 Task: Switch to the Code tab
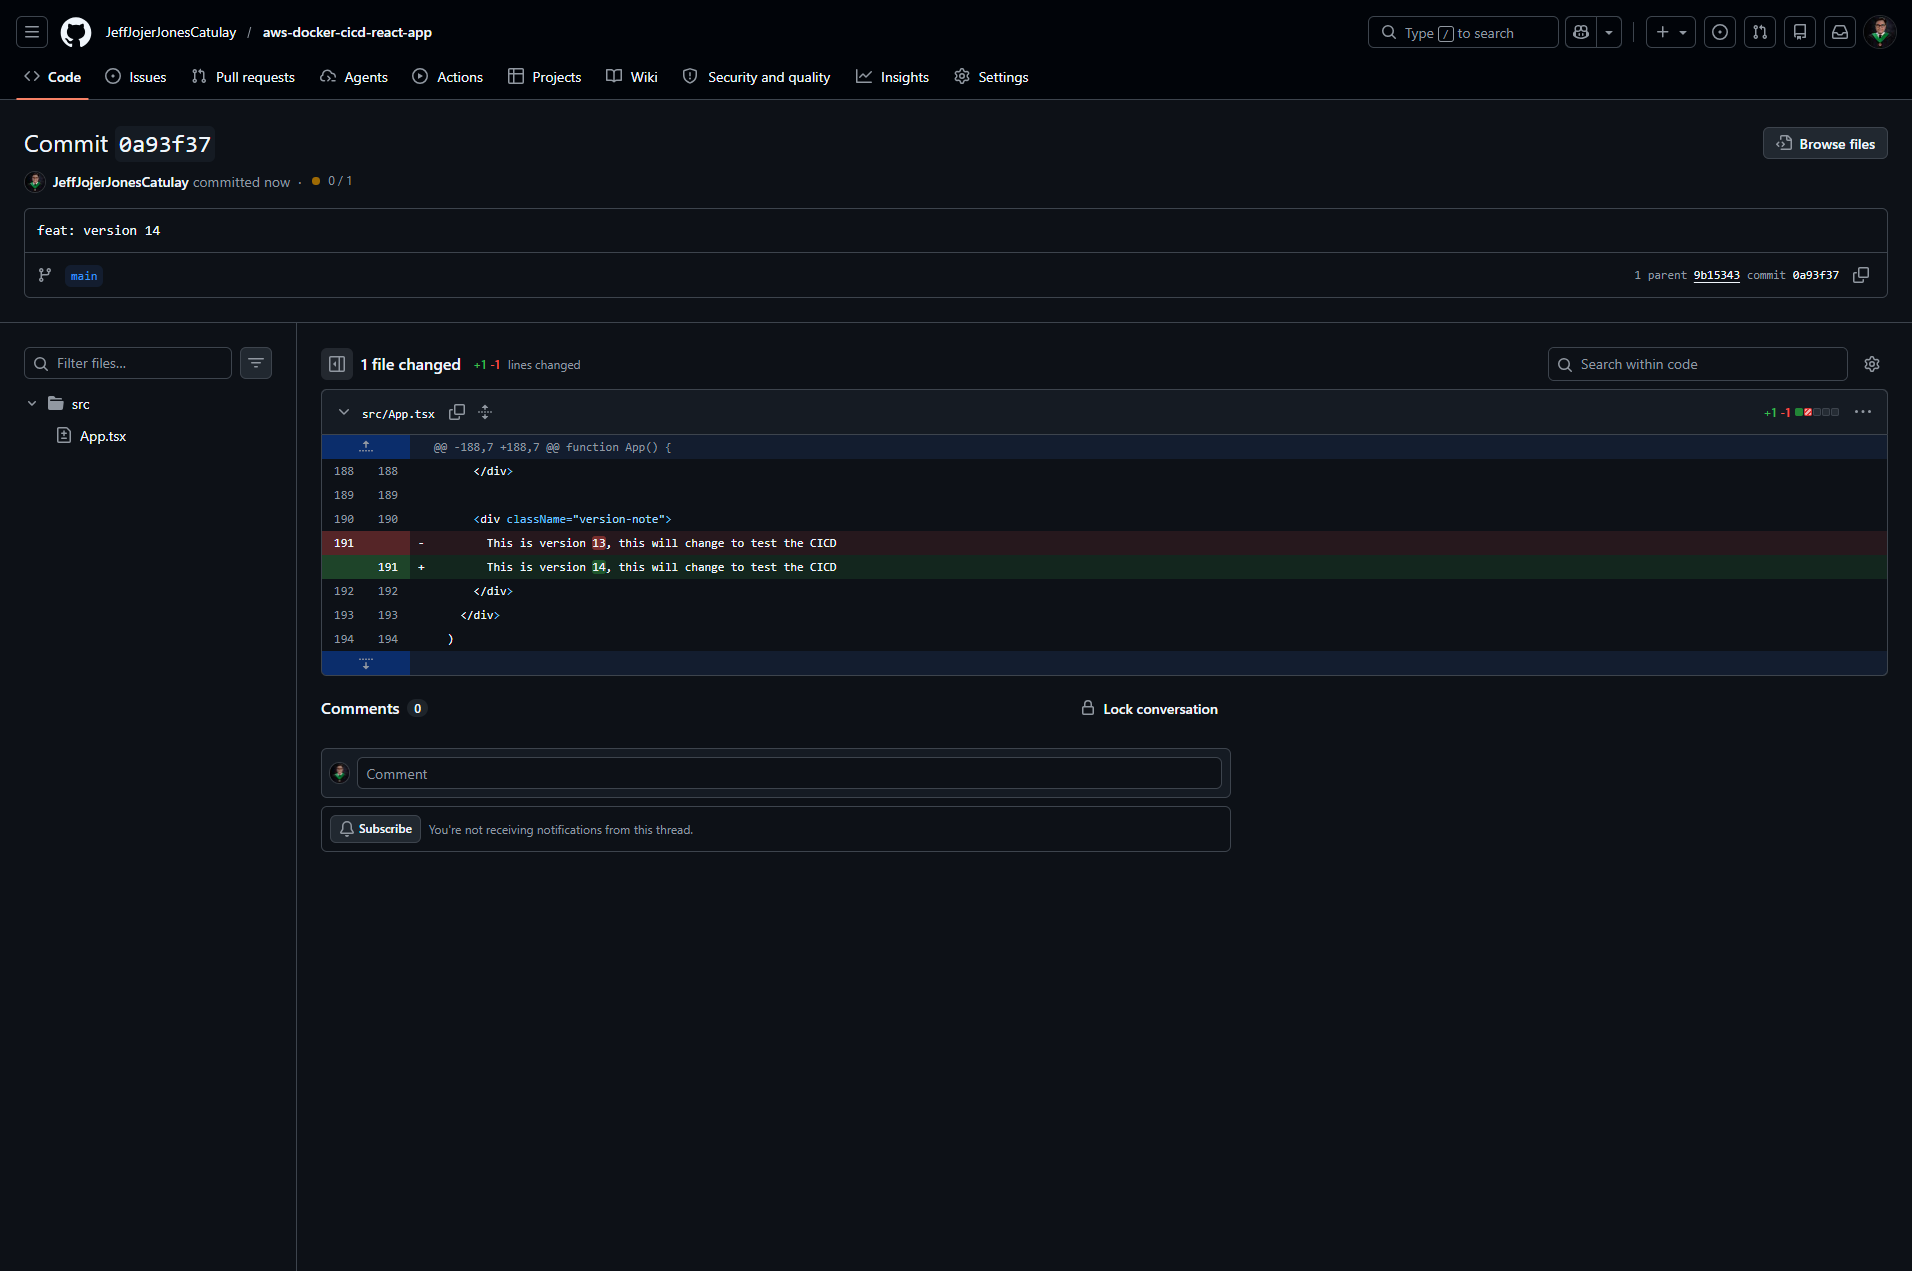(x=53, y=77)
